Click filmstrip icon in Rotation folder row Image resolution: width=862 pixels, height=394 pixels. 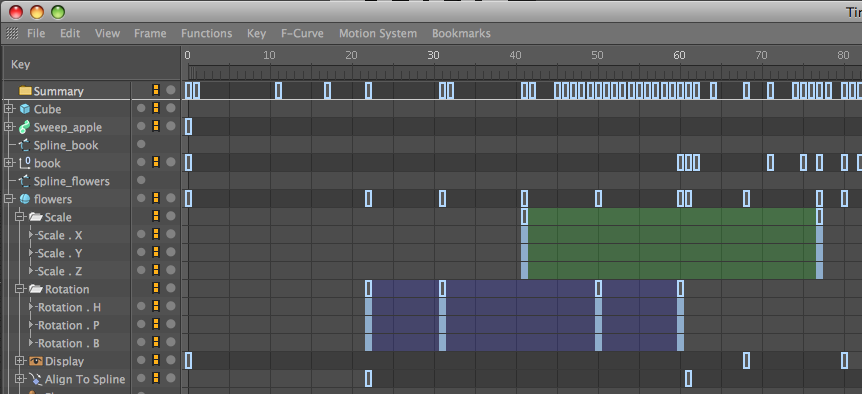(156, 288)
